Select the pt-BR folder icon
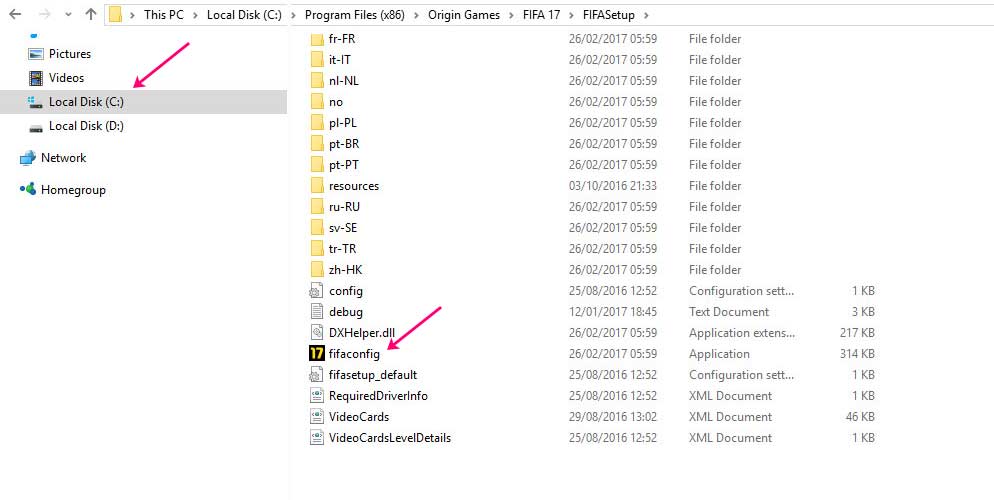The image size is (994, 500). [x=317, y=143]
